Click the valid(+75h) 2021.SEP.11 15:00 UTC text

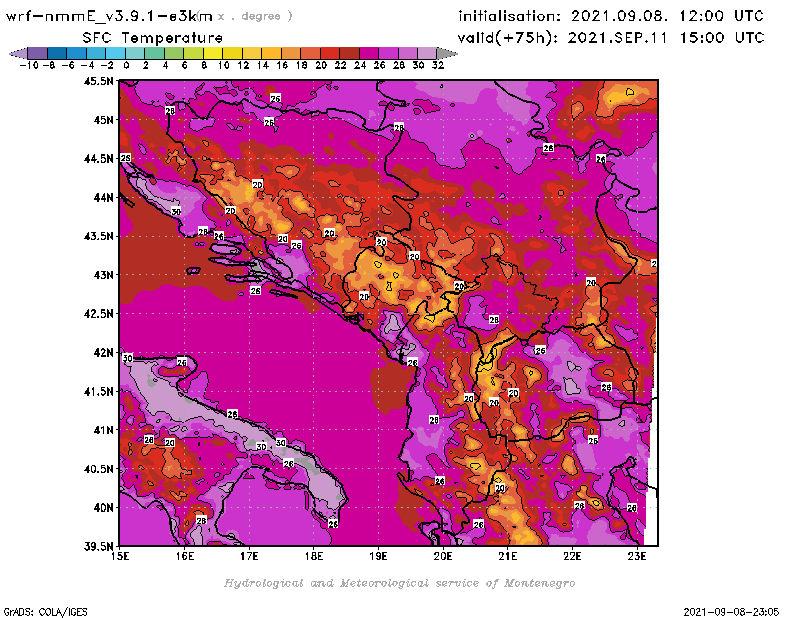click(x=611, y=38)
